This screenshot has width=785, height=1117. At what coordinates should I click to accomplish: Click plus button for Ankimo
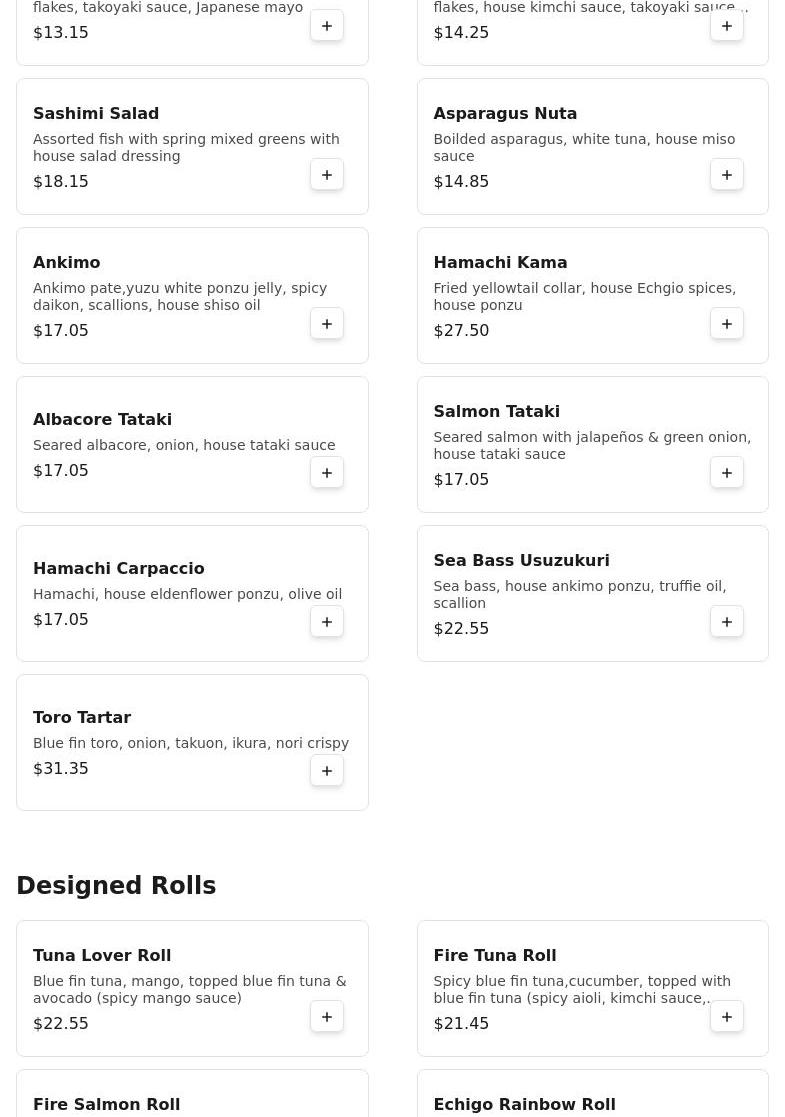point(327,324)
